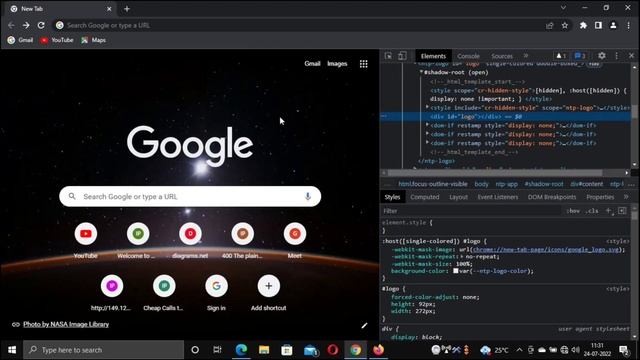This screenshot has width=640, height=360.
Task: Open the Chrome three-dot menu
Action: pos(628,25)
